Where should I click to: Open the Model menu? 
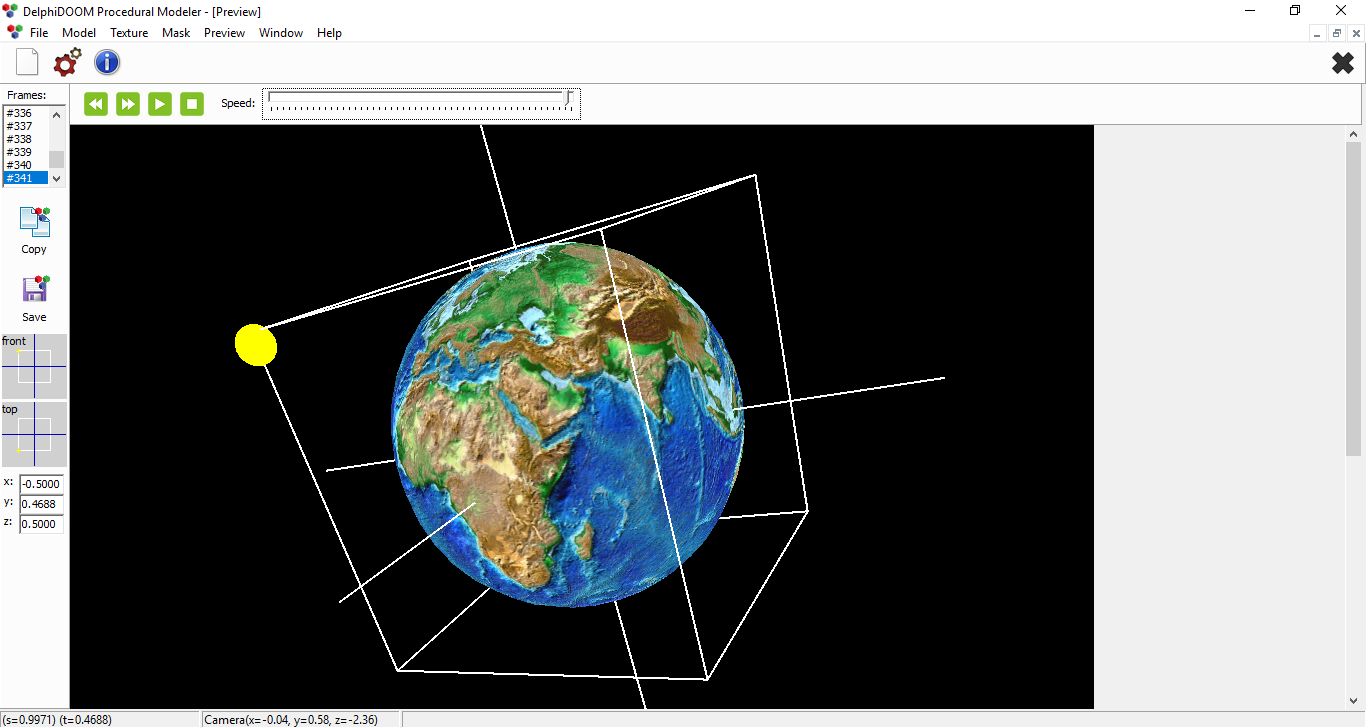pos(78,32)
